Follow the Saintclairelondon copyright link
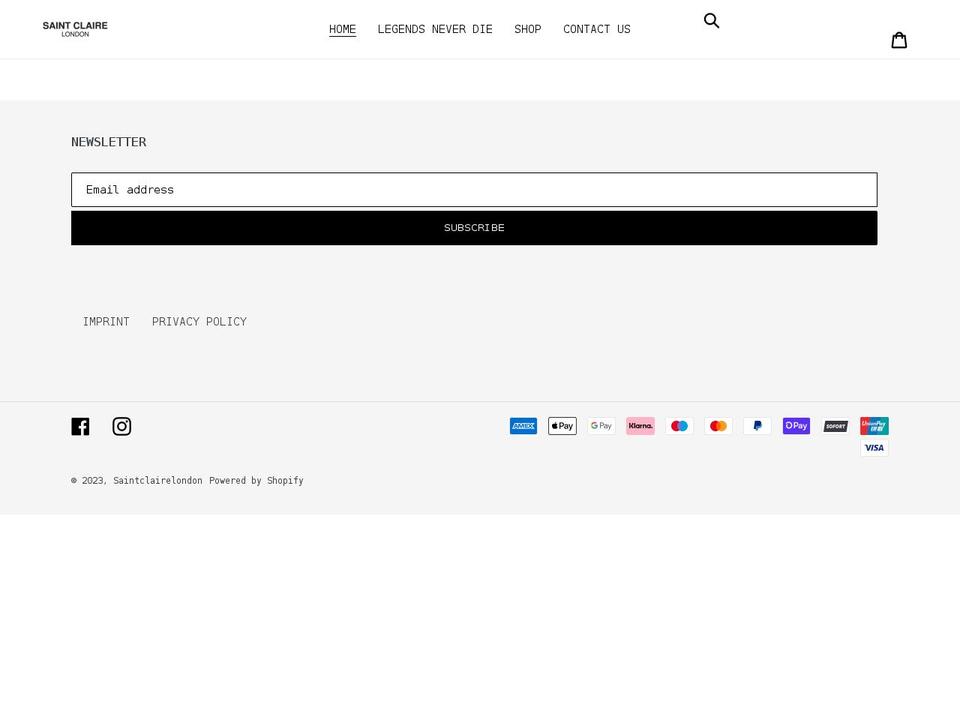The height and width of the screenshot is (720, 960). coord(158,481)
